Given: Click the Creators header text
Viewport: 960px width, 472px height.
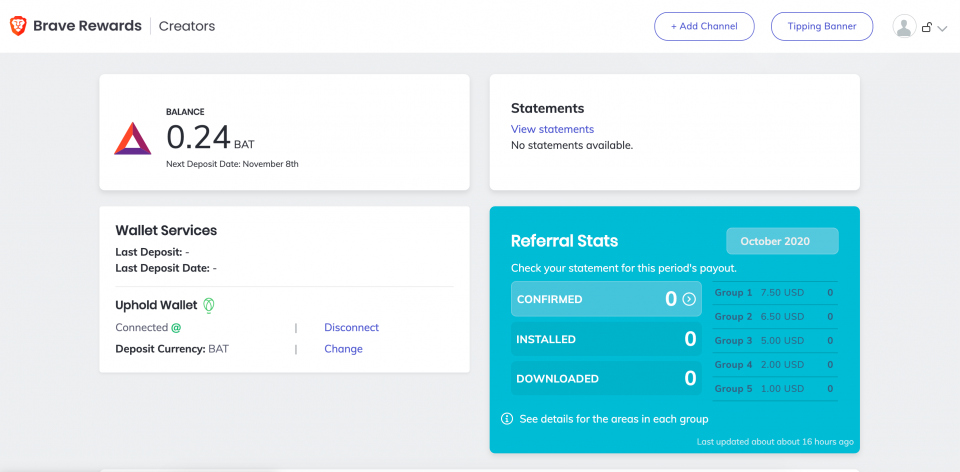Looking at the screenshot, I should 187,26.
